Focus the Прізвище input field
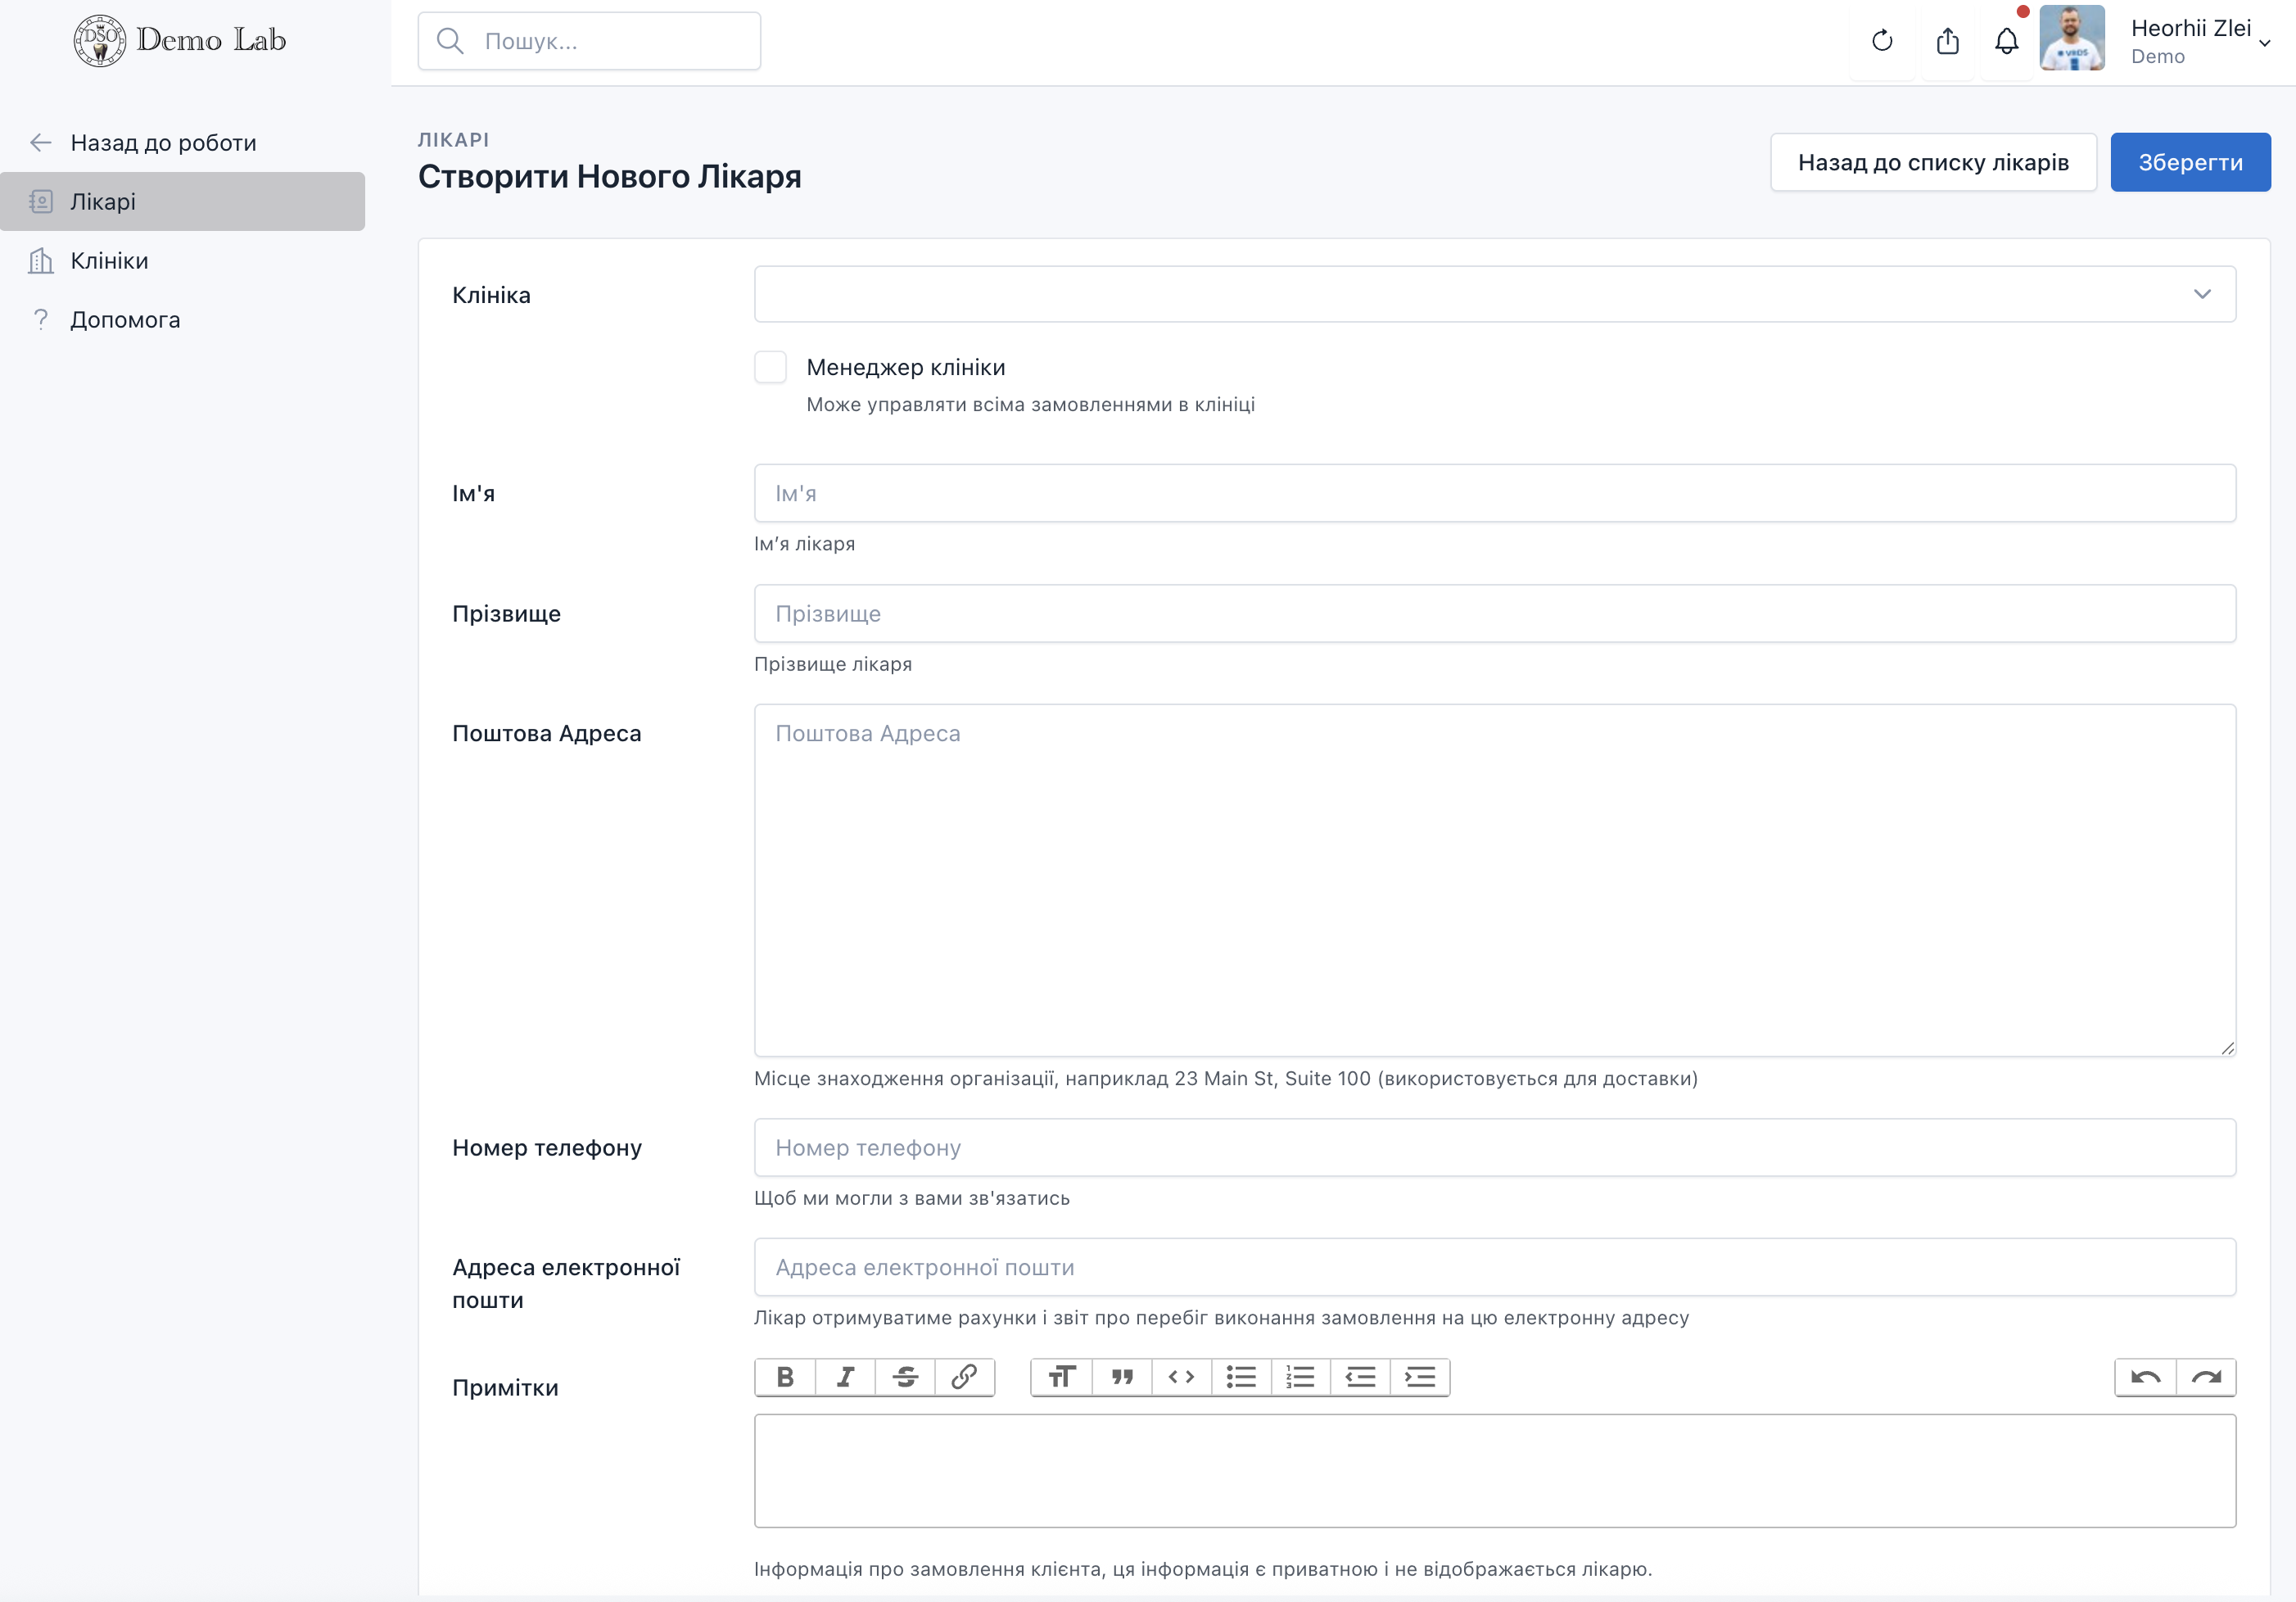The width and height of the screenshot is (2296, 1602). [1494, 613]
